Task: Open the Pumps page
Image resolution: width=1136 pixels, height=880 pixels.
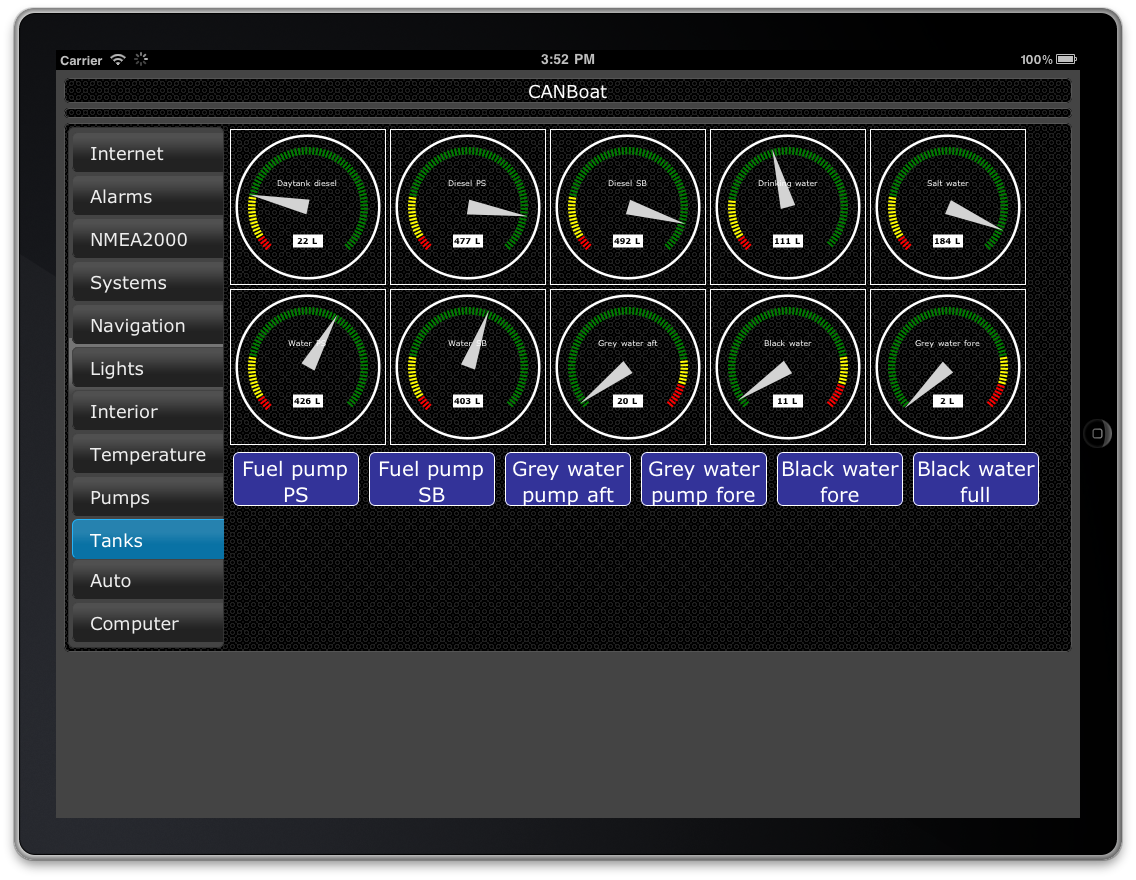Action: (x=148, y=498)
